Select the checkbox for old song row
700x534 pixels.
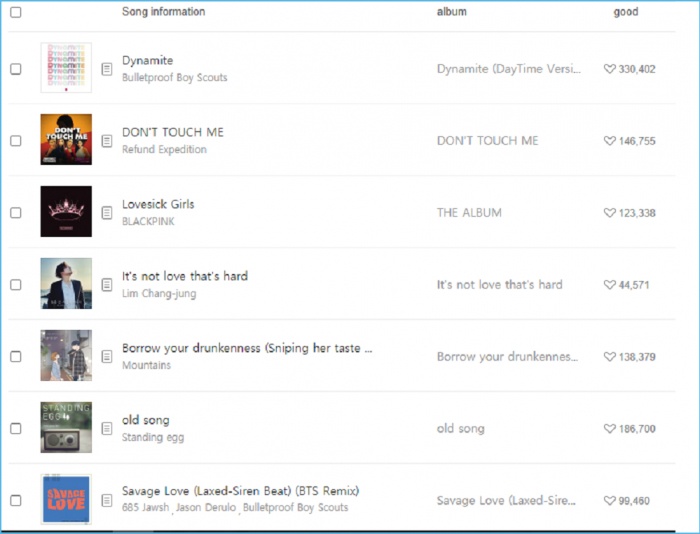pyautogui.click(x=15, y=428)
